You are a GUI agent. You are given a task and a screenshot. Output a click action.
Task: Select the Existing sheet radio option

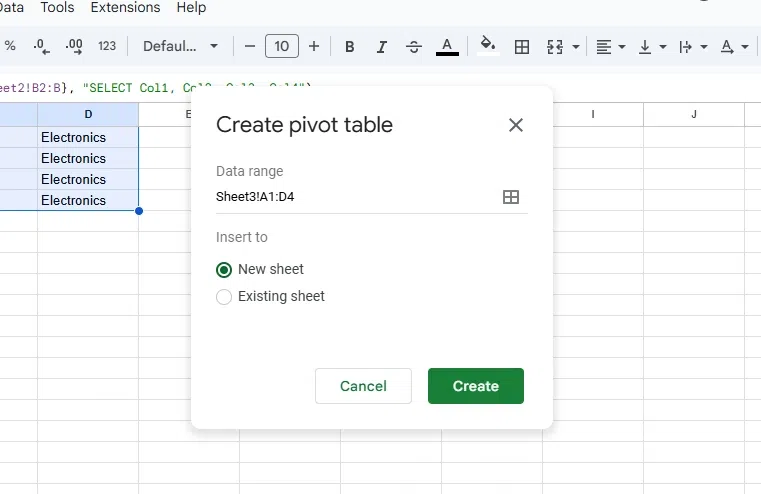click(224, 297)
